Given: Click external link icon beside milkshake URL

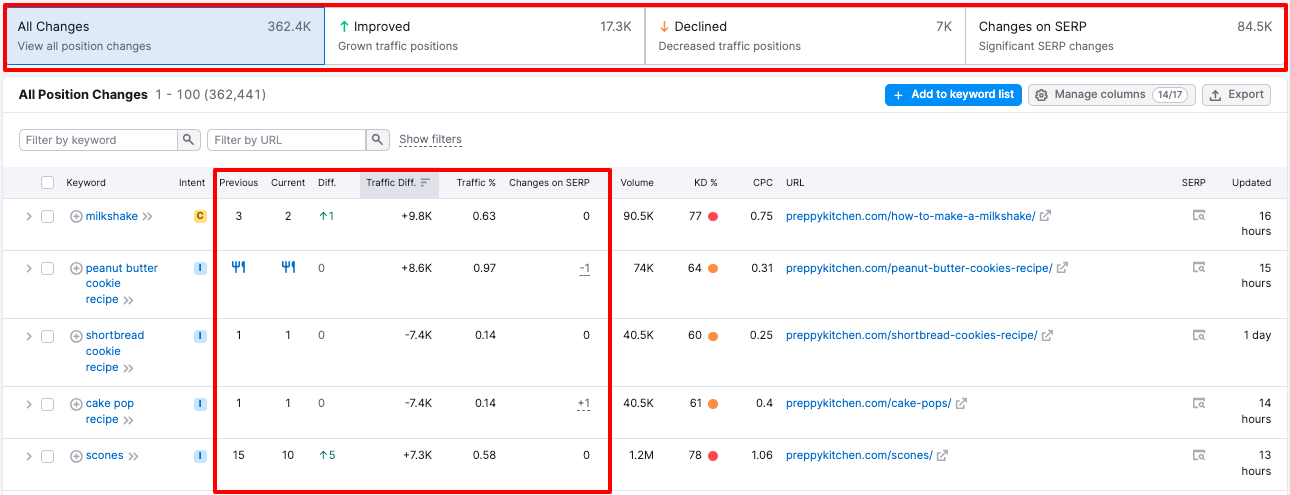Looking at the screenshot, I should point(1045,216).
